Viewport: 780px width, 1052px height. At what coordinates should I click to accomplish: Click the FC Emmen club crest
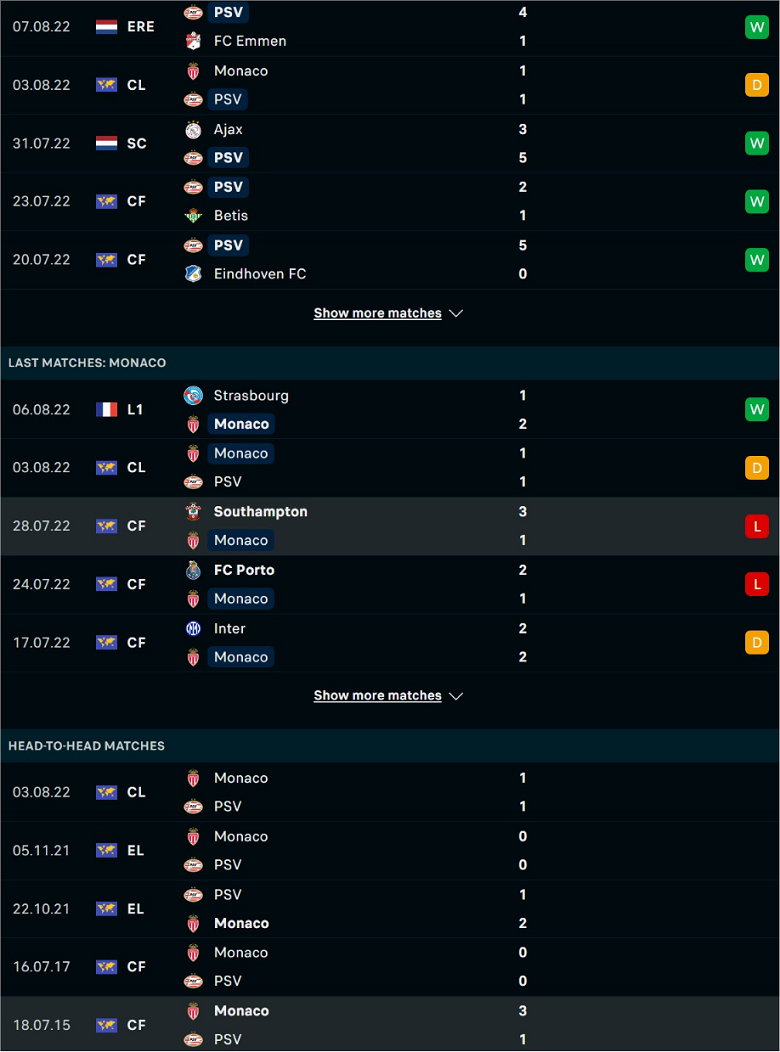coord(193,41)
